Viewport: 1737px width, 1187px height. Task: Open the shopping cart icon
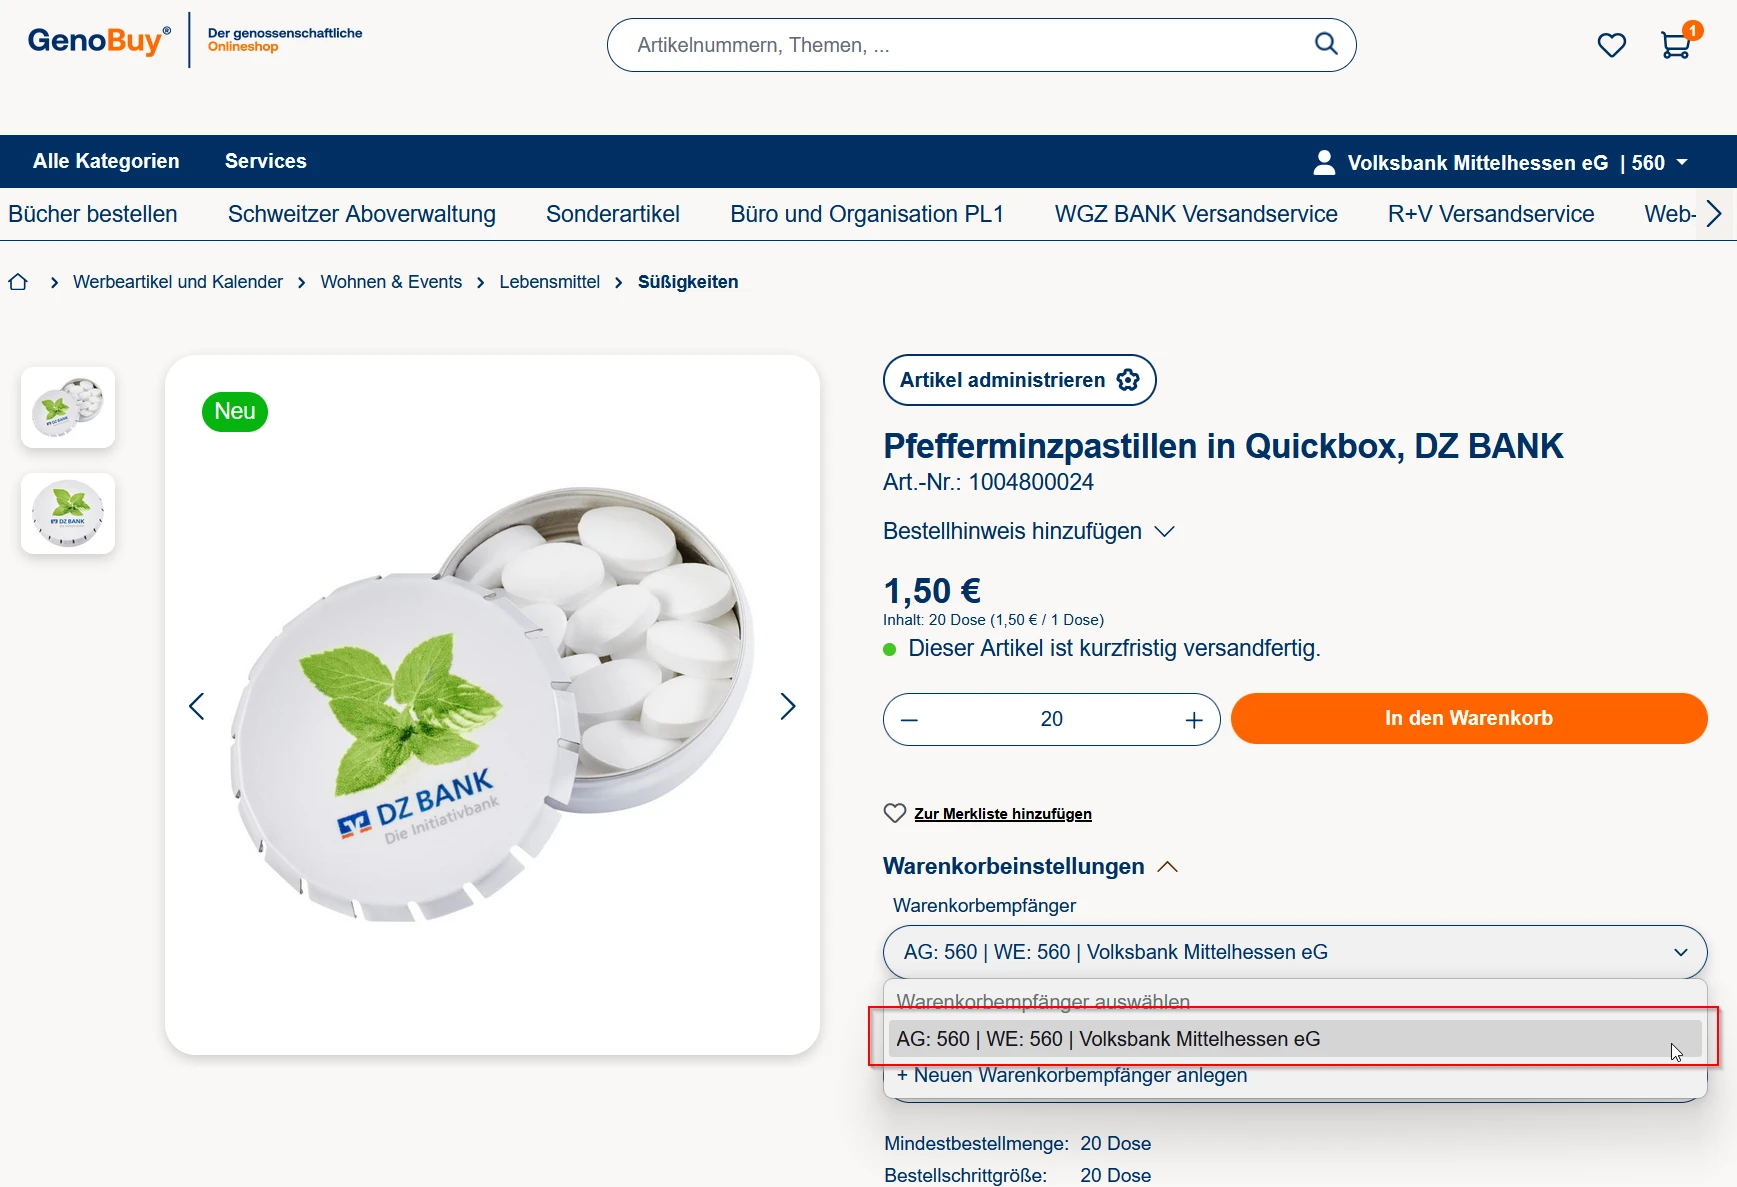[1676, 45]
